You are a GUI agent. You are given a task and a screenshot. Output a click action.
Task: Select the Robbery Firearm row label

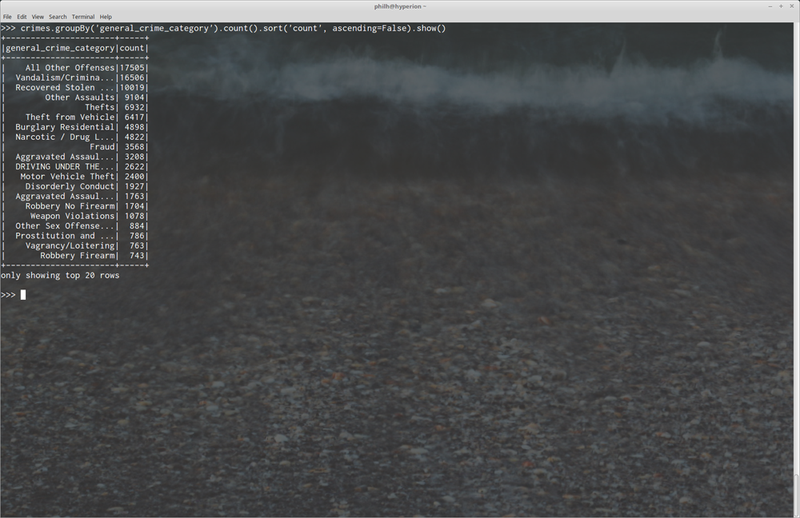pyautogui.click(x=78, y=256)
